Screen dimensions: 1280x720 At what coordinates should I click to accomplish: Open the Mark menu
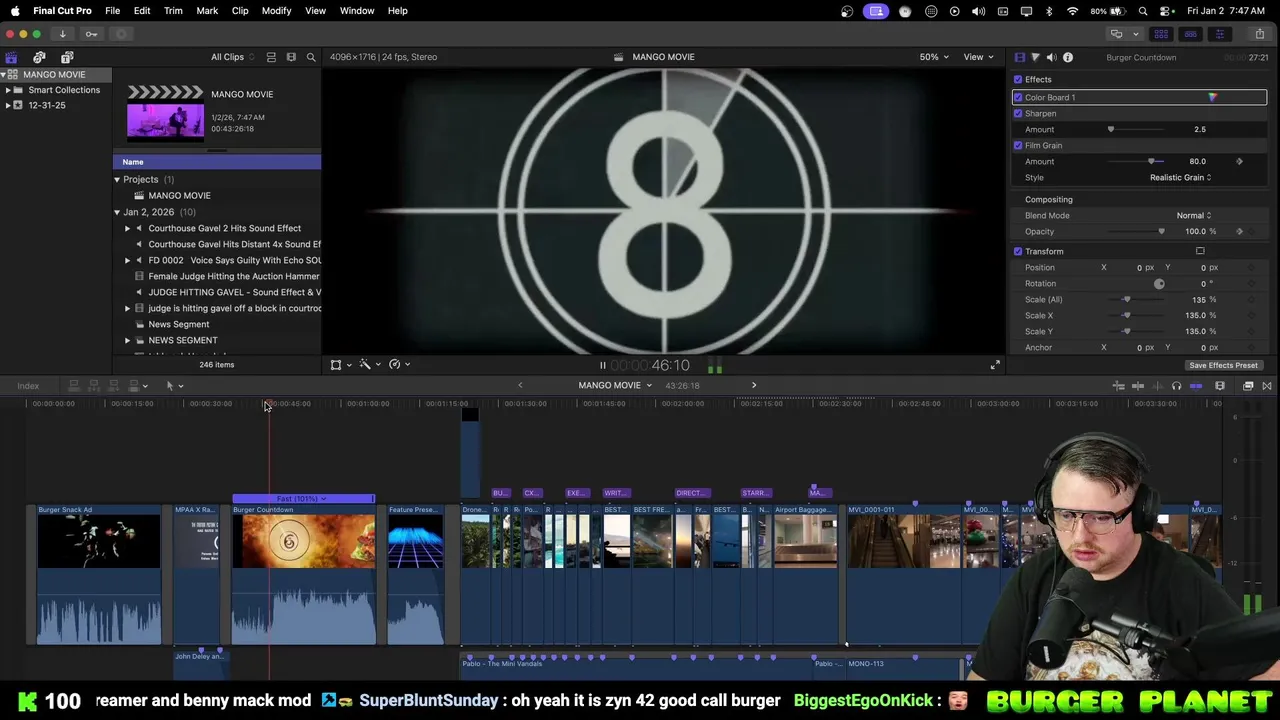(x=207, y=11)
